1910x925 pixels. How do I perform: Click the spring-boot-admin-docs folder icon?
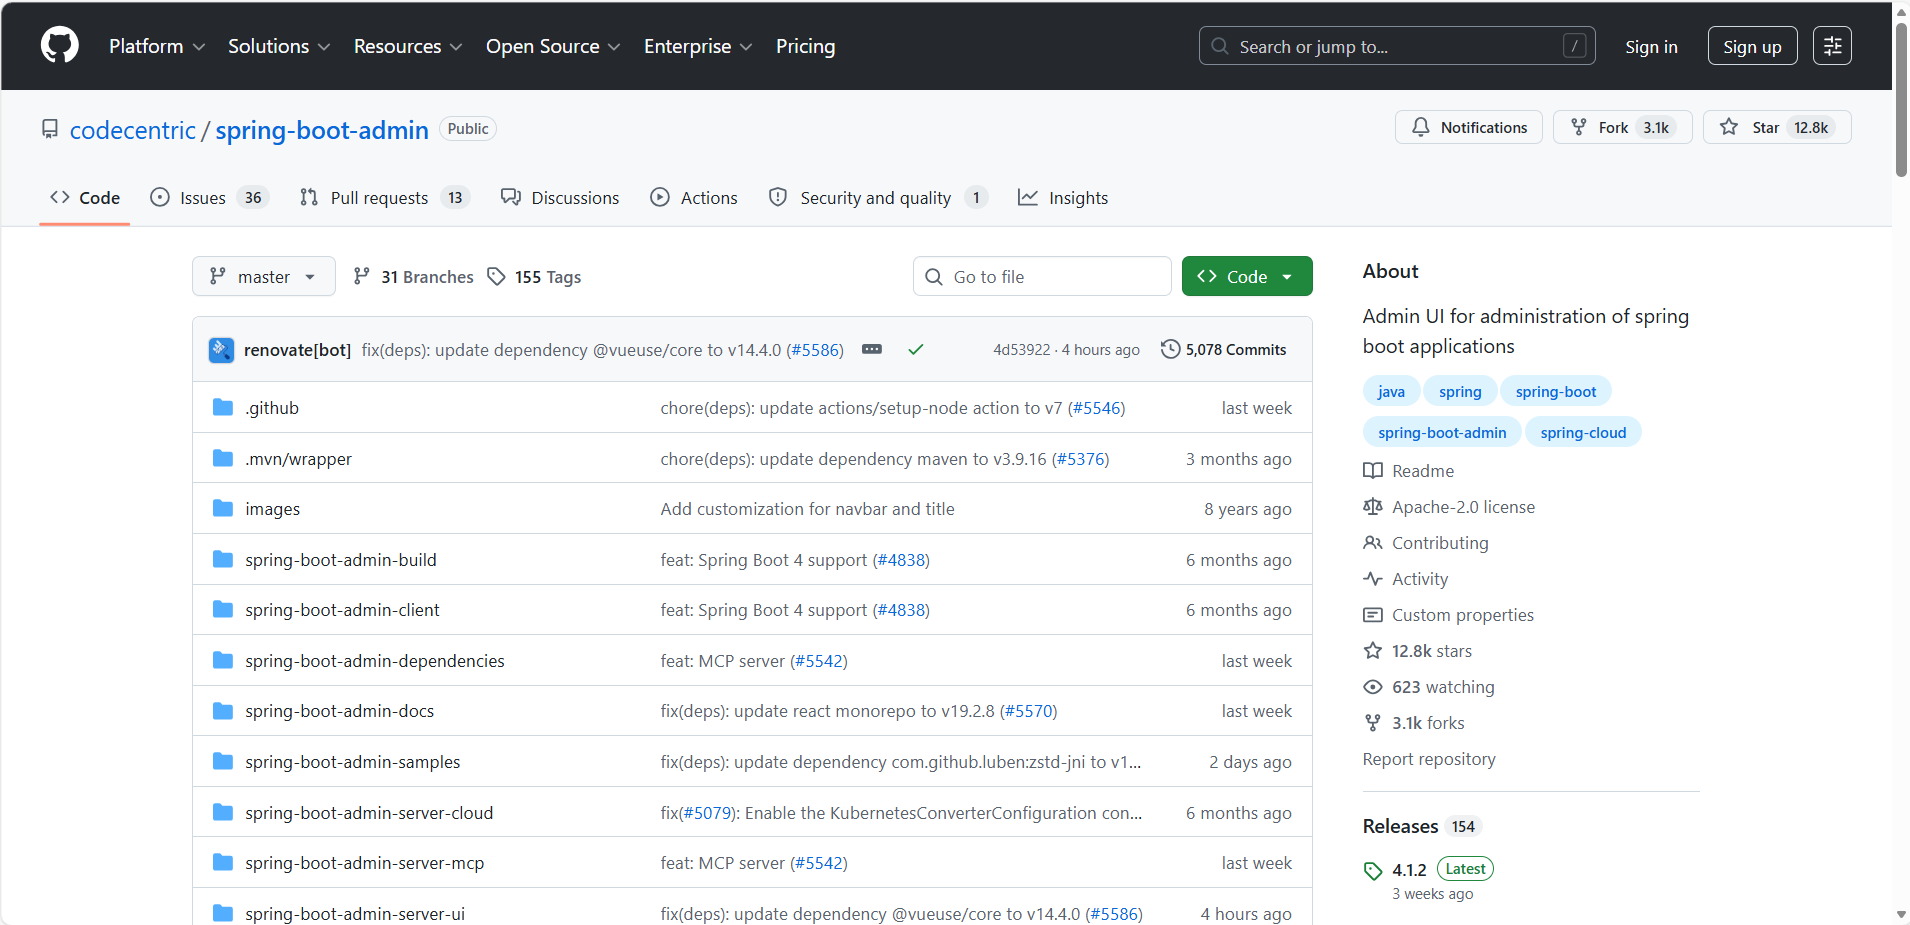pyautogui.click(x=223, y=711)
